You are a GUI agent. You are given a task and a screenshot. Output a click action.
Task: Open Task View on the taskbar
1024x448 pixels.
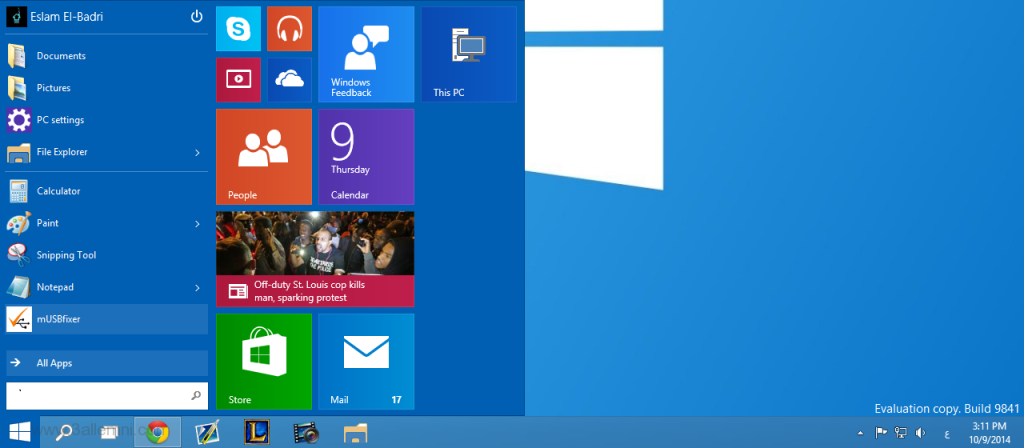[110, 432]
